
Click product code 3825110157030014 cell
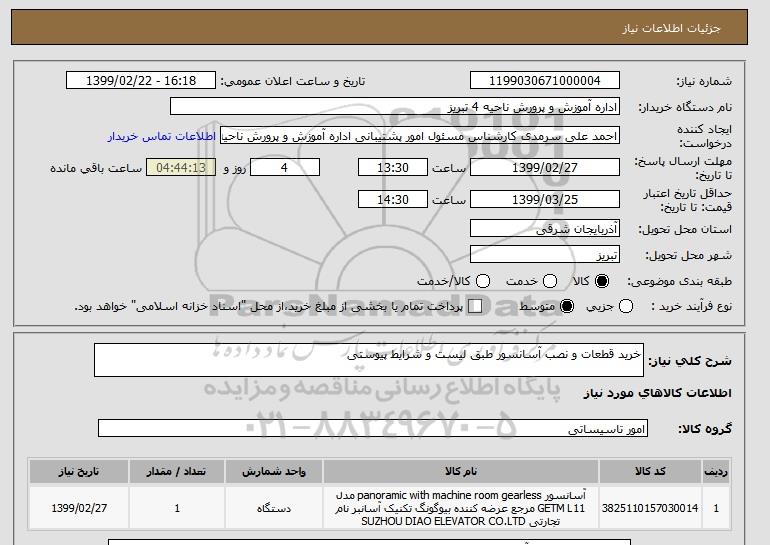click(650, 508)
